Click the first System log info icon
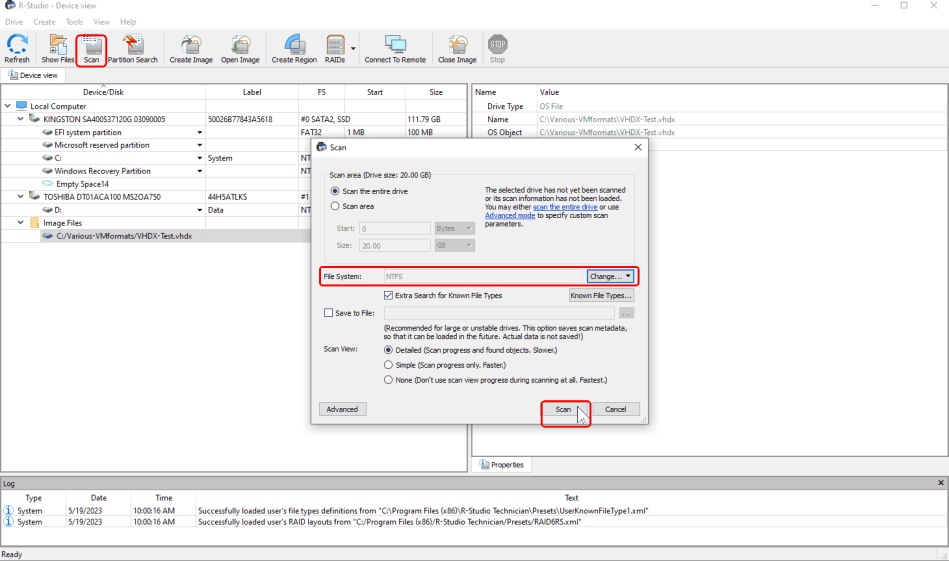The image size is (949, 561). tap(8, 511)
